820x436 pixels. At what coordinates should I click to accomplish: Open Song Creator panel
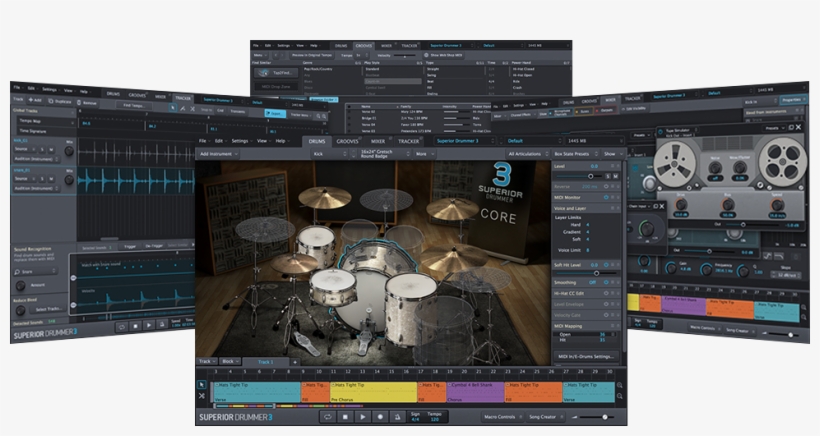545,417
